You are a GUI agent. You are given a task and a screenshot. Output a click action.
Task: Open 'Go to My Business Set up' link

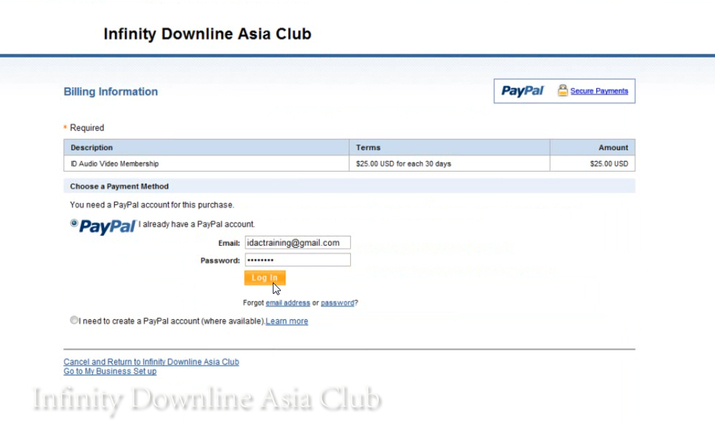(x=110, y=371)
